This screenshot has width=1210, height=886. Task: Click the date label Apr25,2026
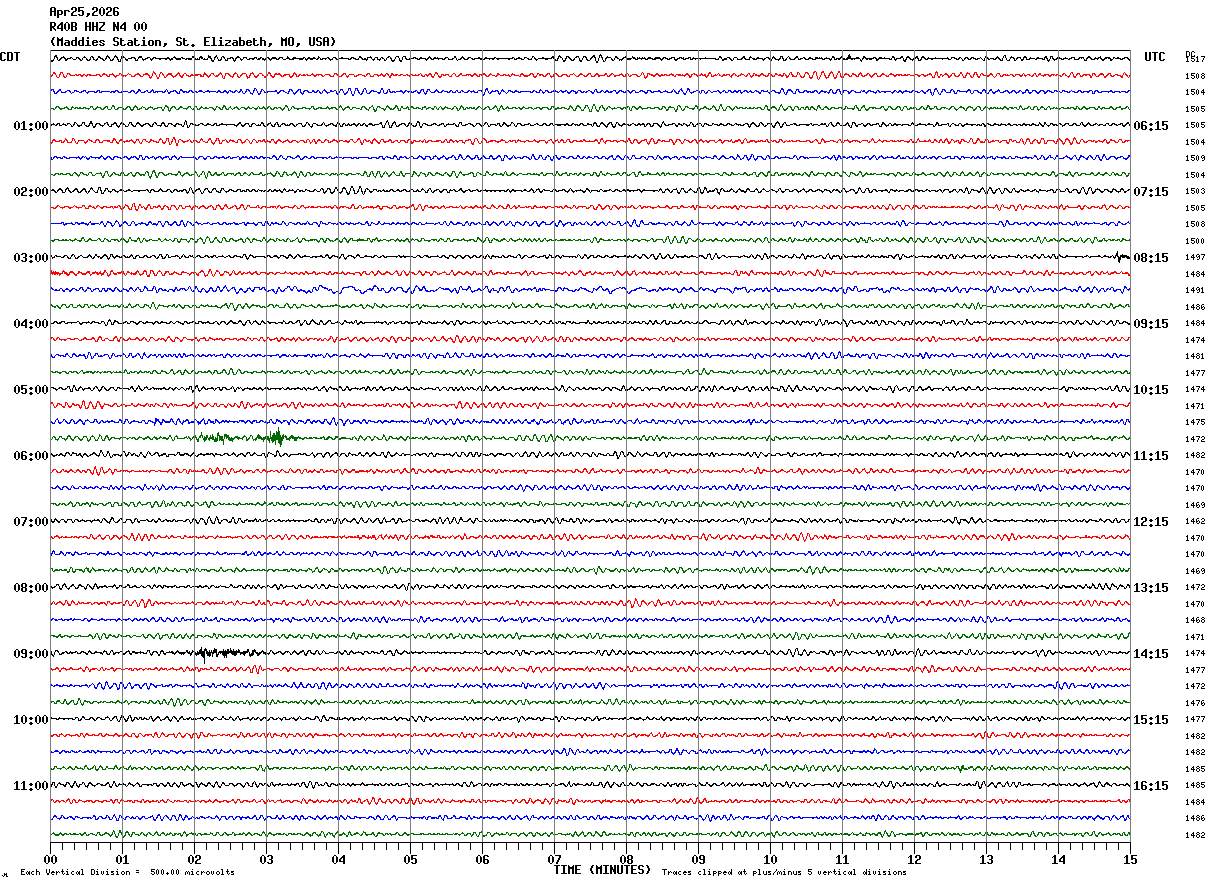tap(84, 12)
